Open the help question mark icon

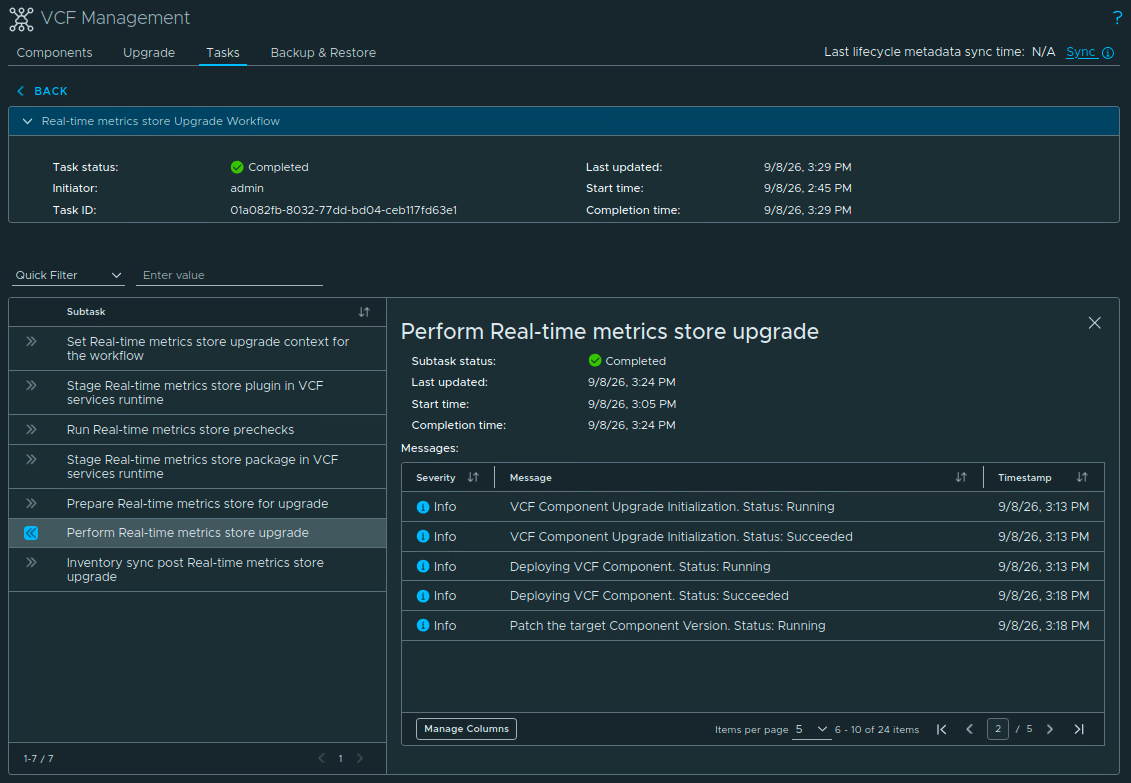[x=1117, y=18]
